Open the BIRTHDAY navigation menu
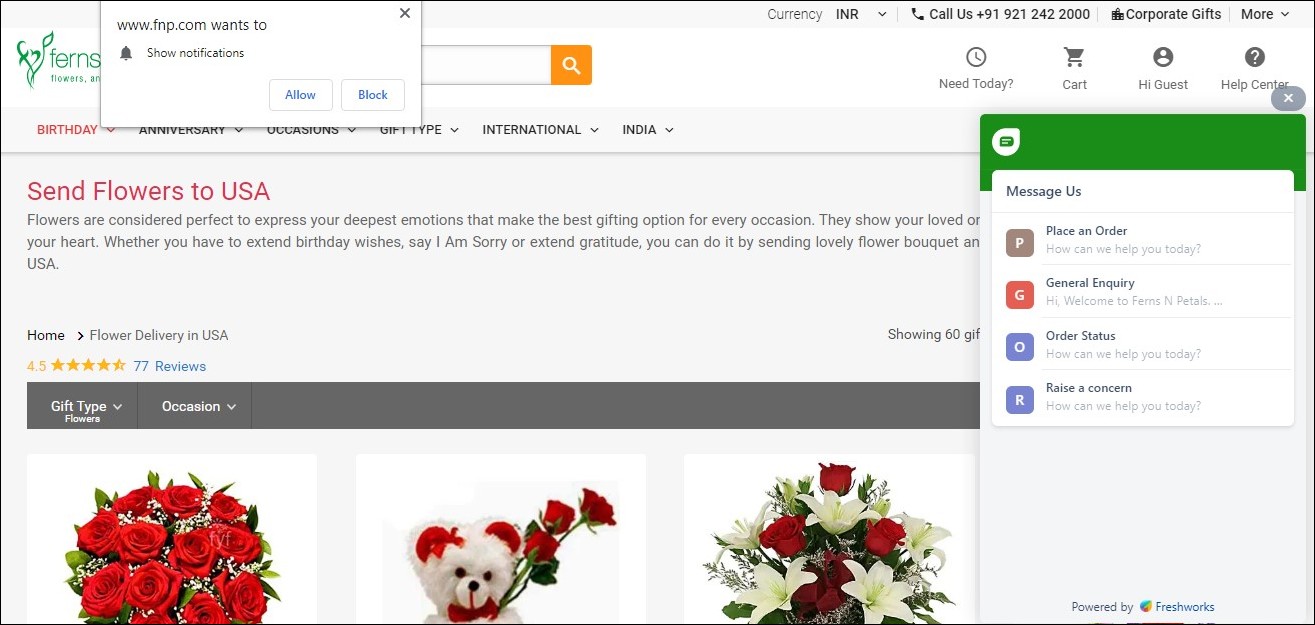The width and height of the screenshot is (1315, 625). (x=75, y=129)
